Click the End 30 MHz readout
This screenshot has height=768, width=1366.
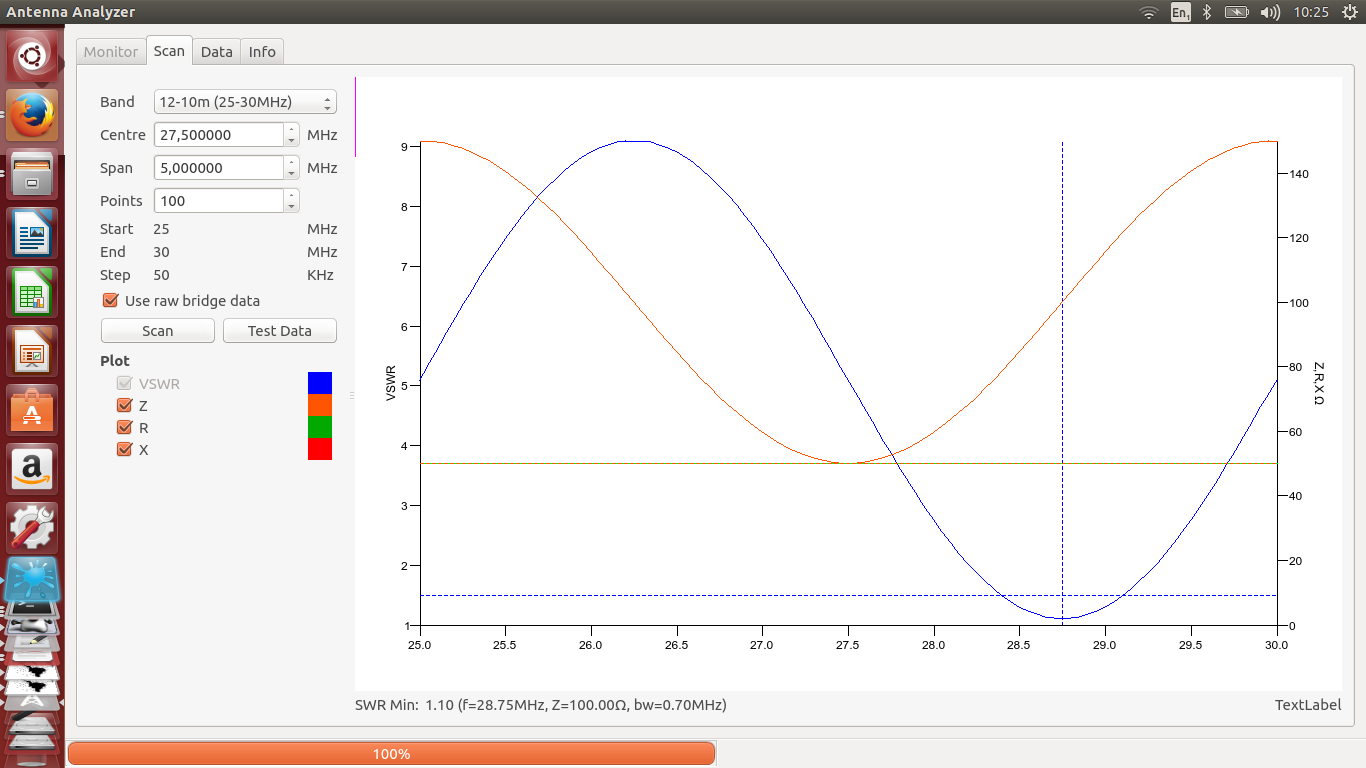(x=218, y=252)
